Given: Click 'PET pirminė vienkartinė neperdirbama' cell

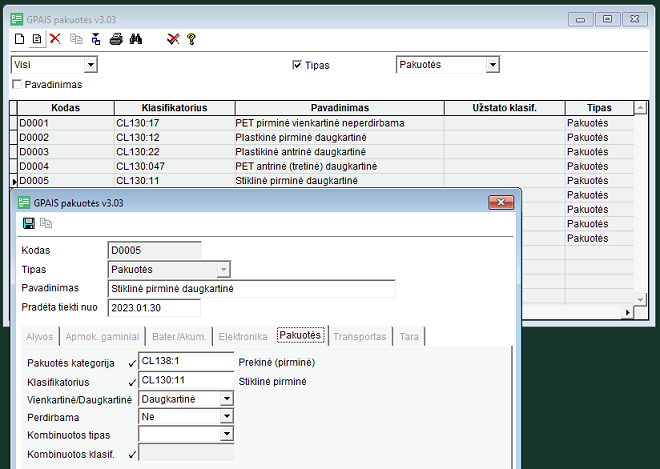Looking at the screenshot, I should point(340,123).
